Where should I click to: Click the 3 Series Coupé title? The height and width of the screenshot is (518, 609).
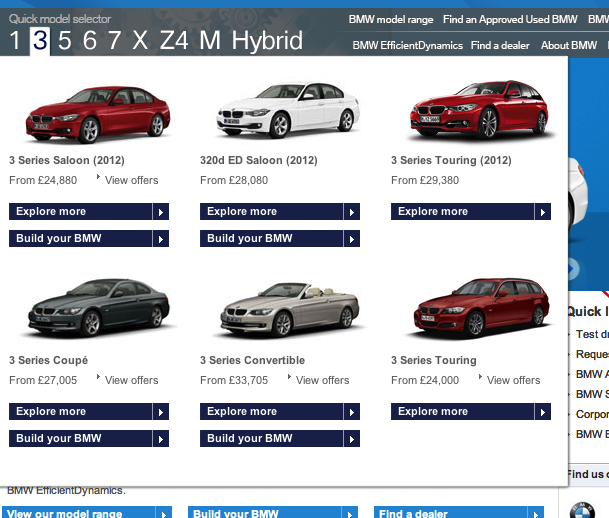49,360
